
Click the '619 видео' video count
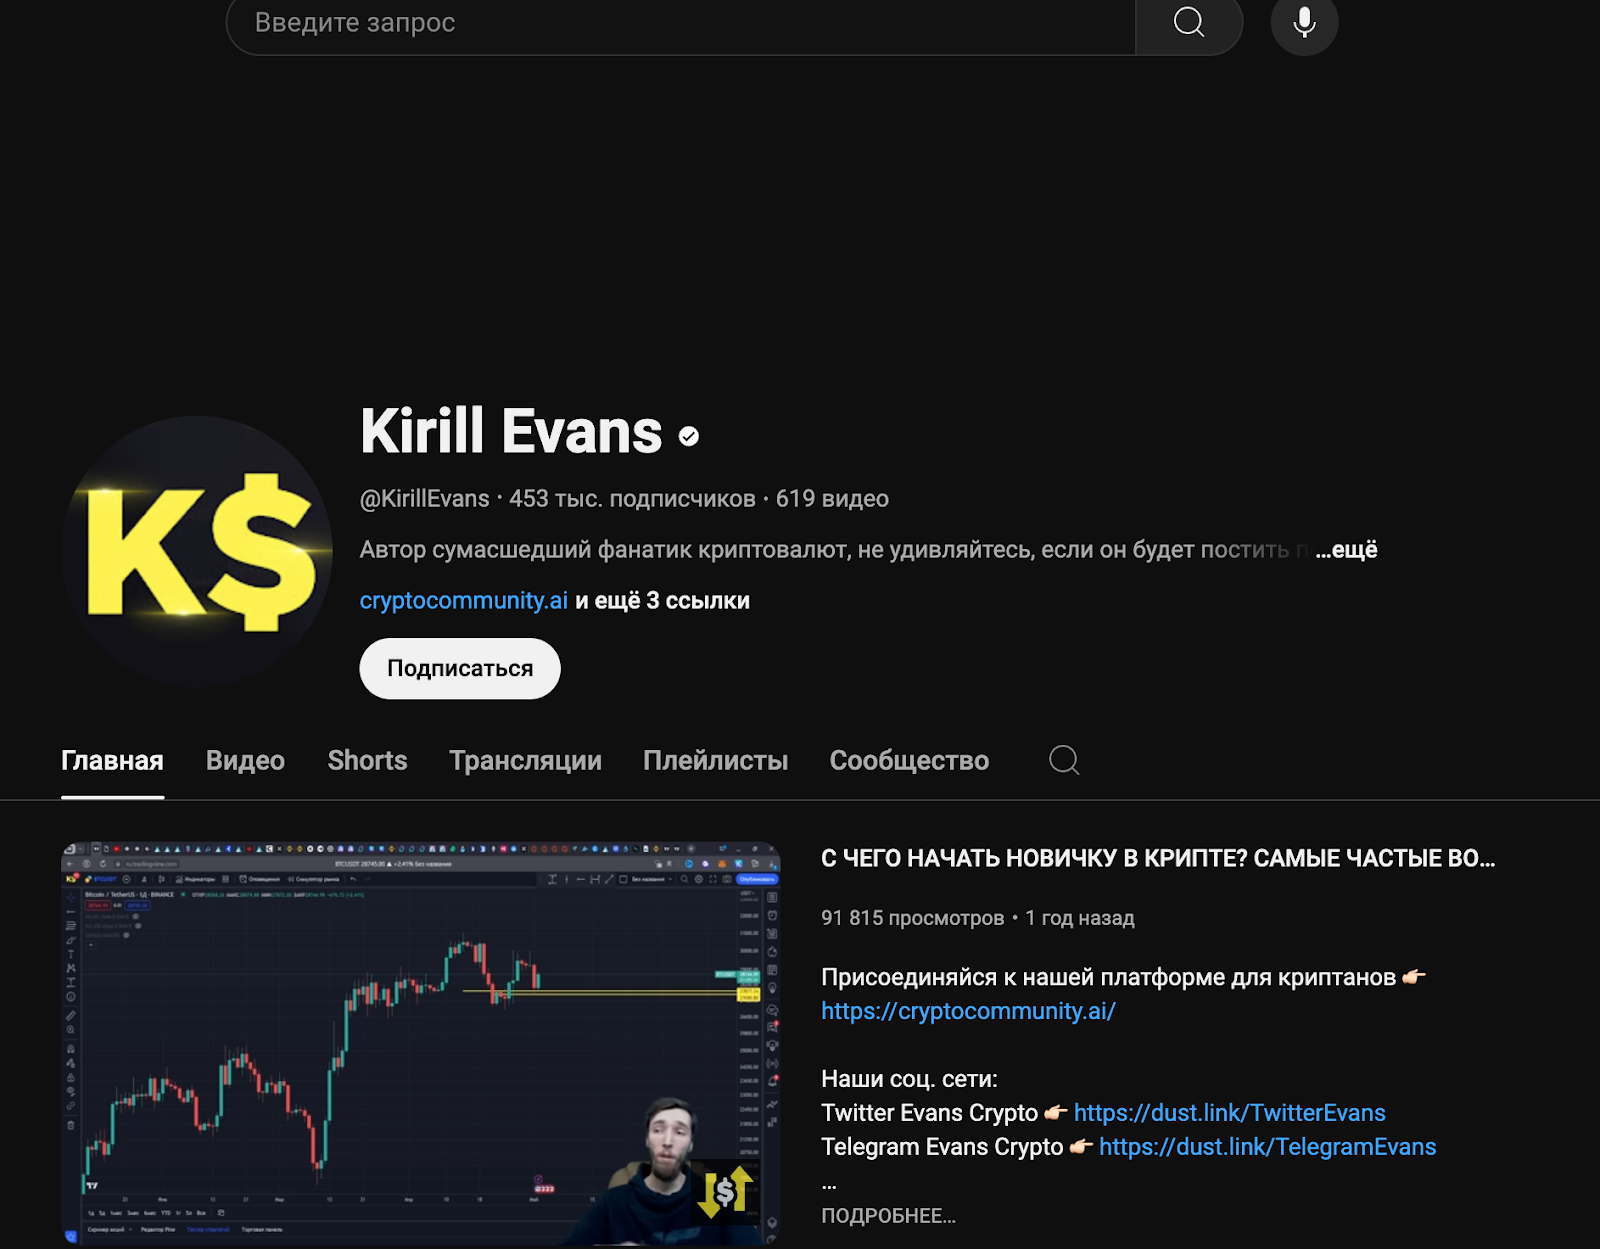(x=832, y=499)
